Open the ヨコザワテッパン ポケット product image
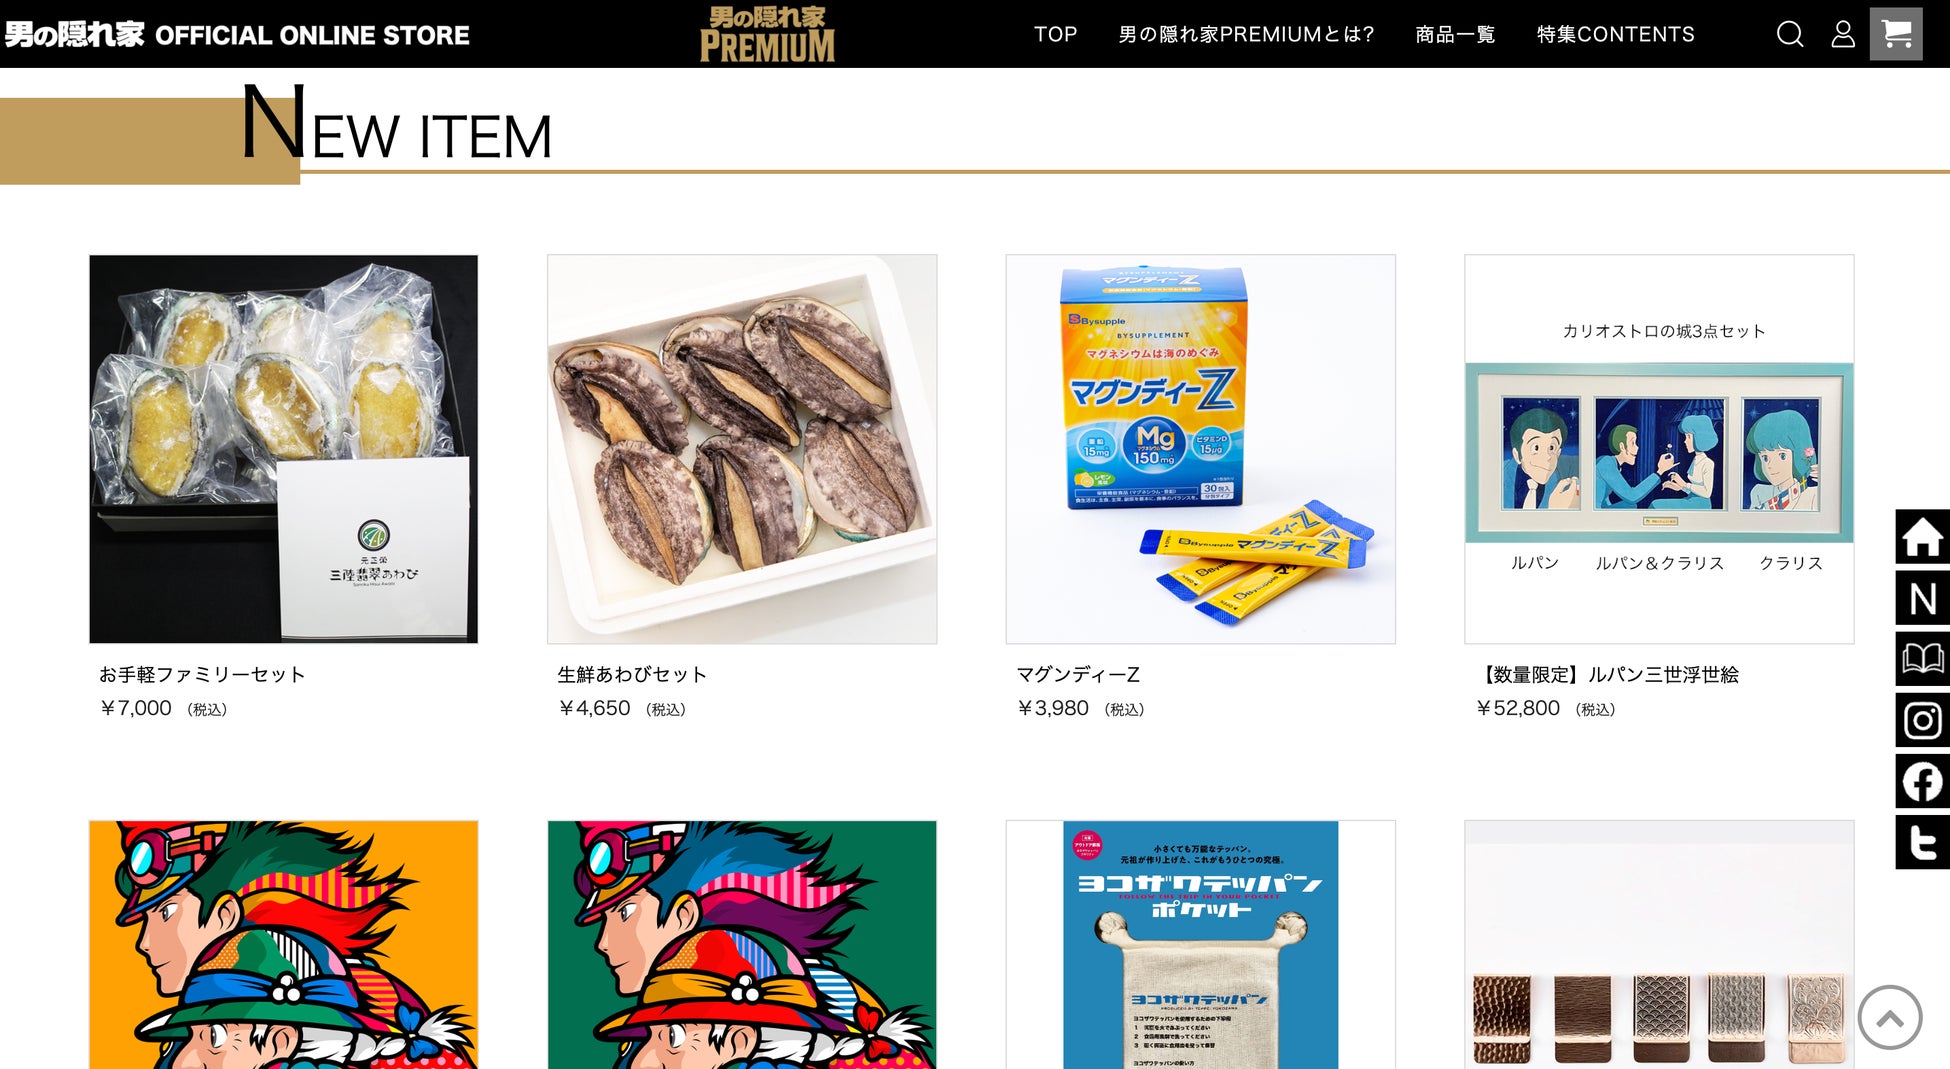The width and height of the screenshot is (1950, 1069). coord(1200,945)
